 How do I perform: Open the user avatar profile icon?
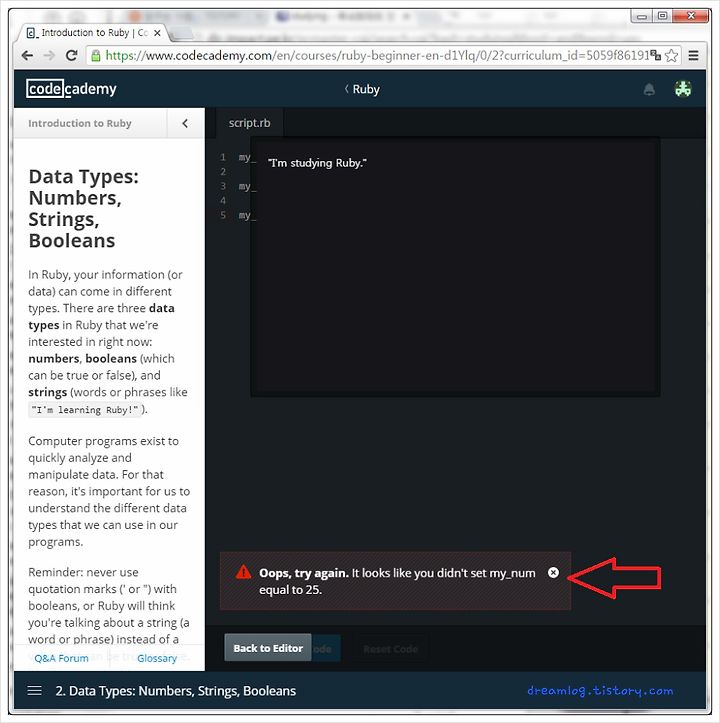tap(683, 89)
